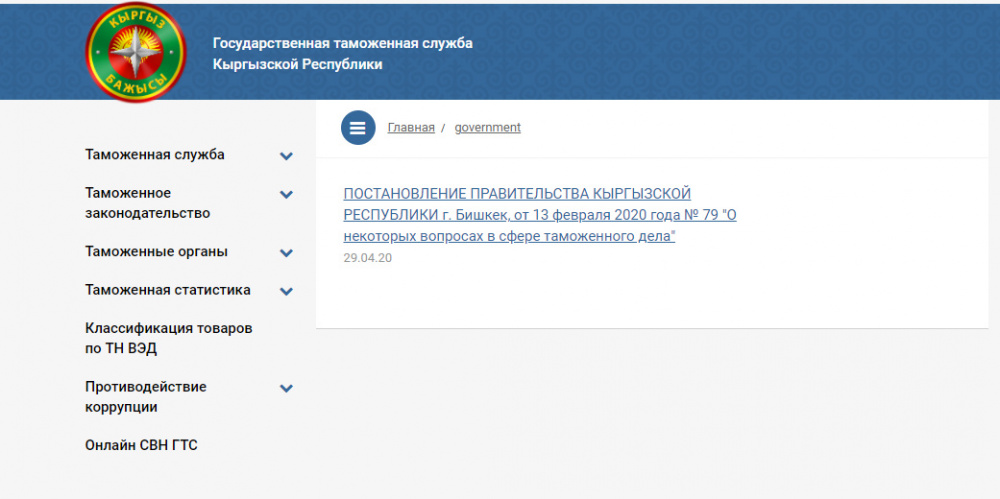The image size is (1000, 499).
Task: Click the Kyrgyz customs emblem logo
Action: point(135,52)
